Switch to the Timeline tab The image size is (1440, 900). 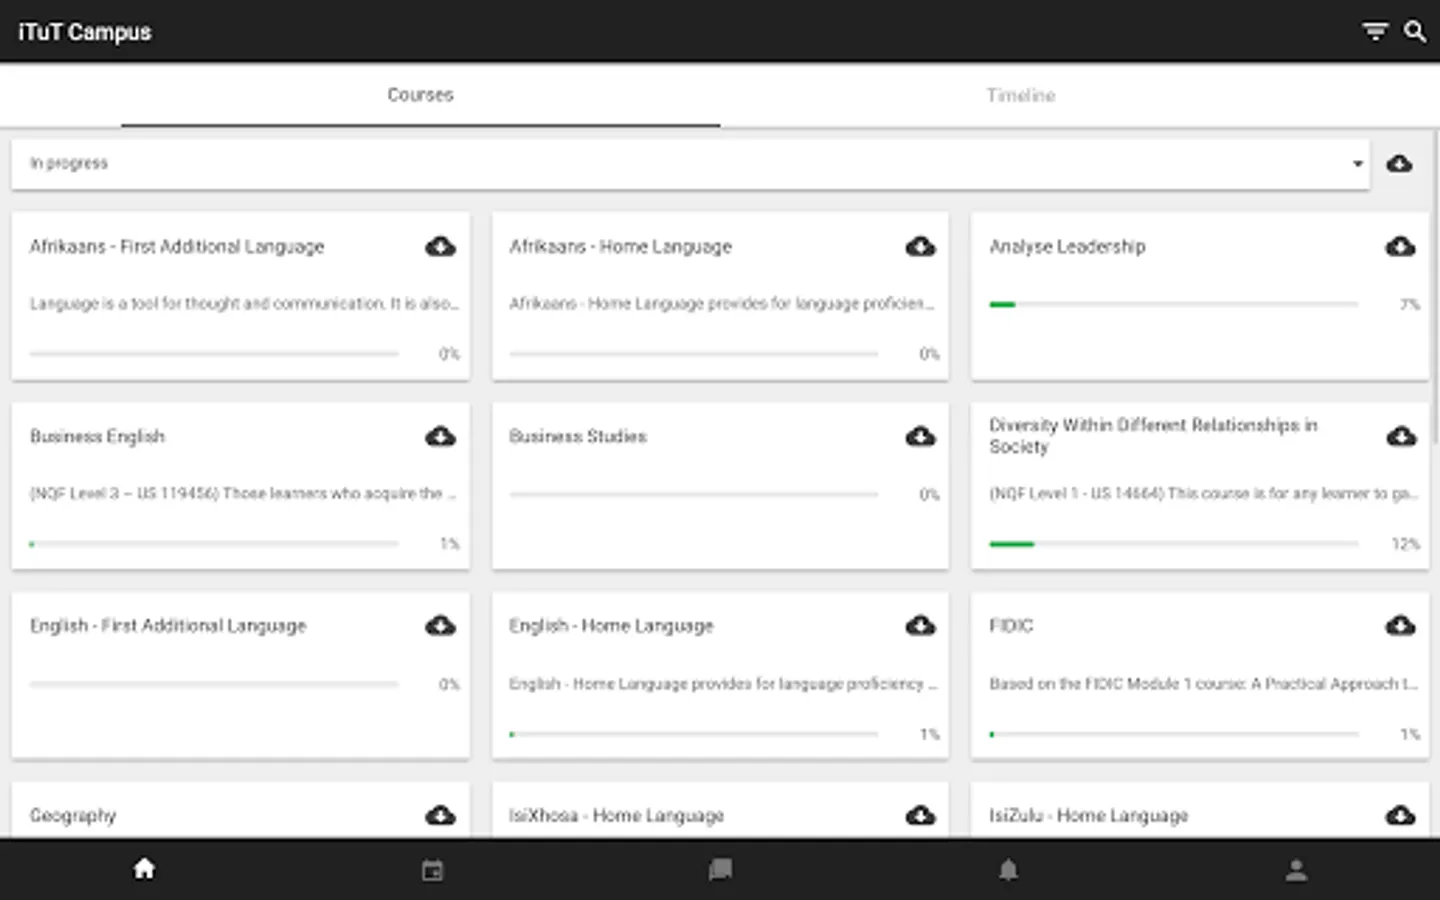tap(1020, 95)
